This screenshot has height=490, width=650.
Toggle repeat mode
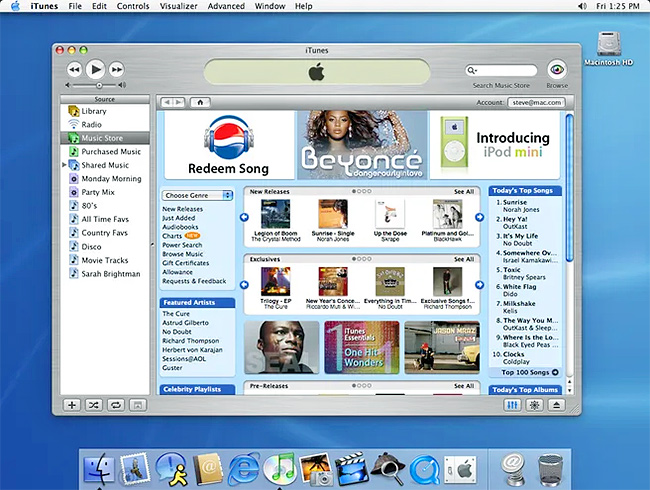[116, 405]
